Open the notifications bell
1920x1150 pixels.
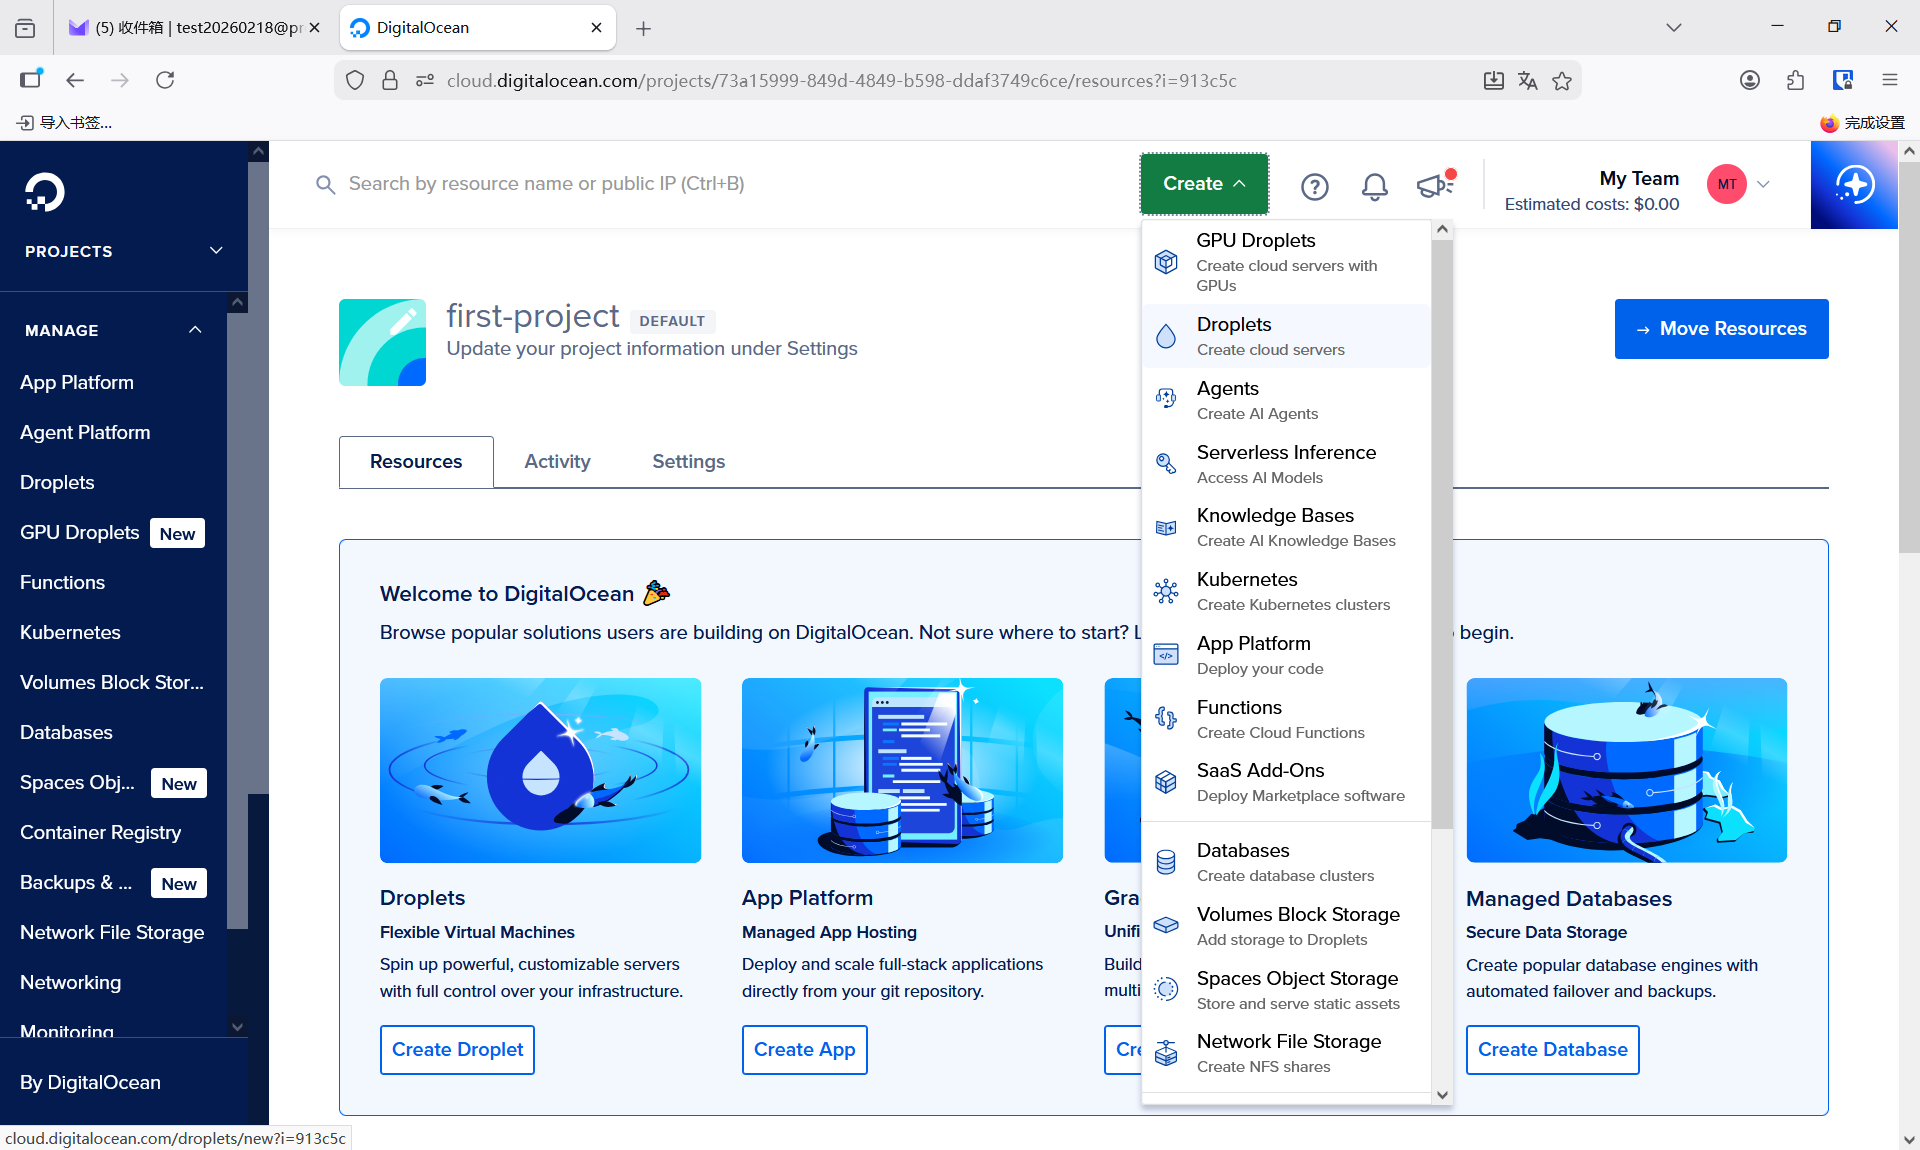point(1374,186)
